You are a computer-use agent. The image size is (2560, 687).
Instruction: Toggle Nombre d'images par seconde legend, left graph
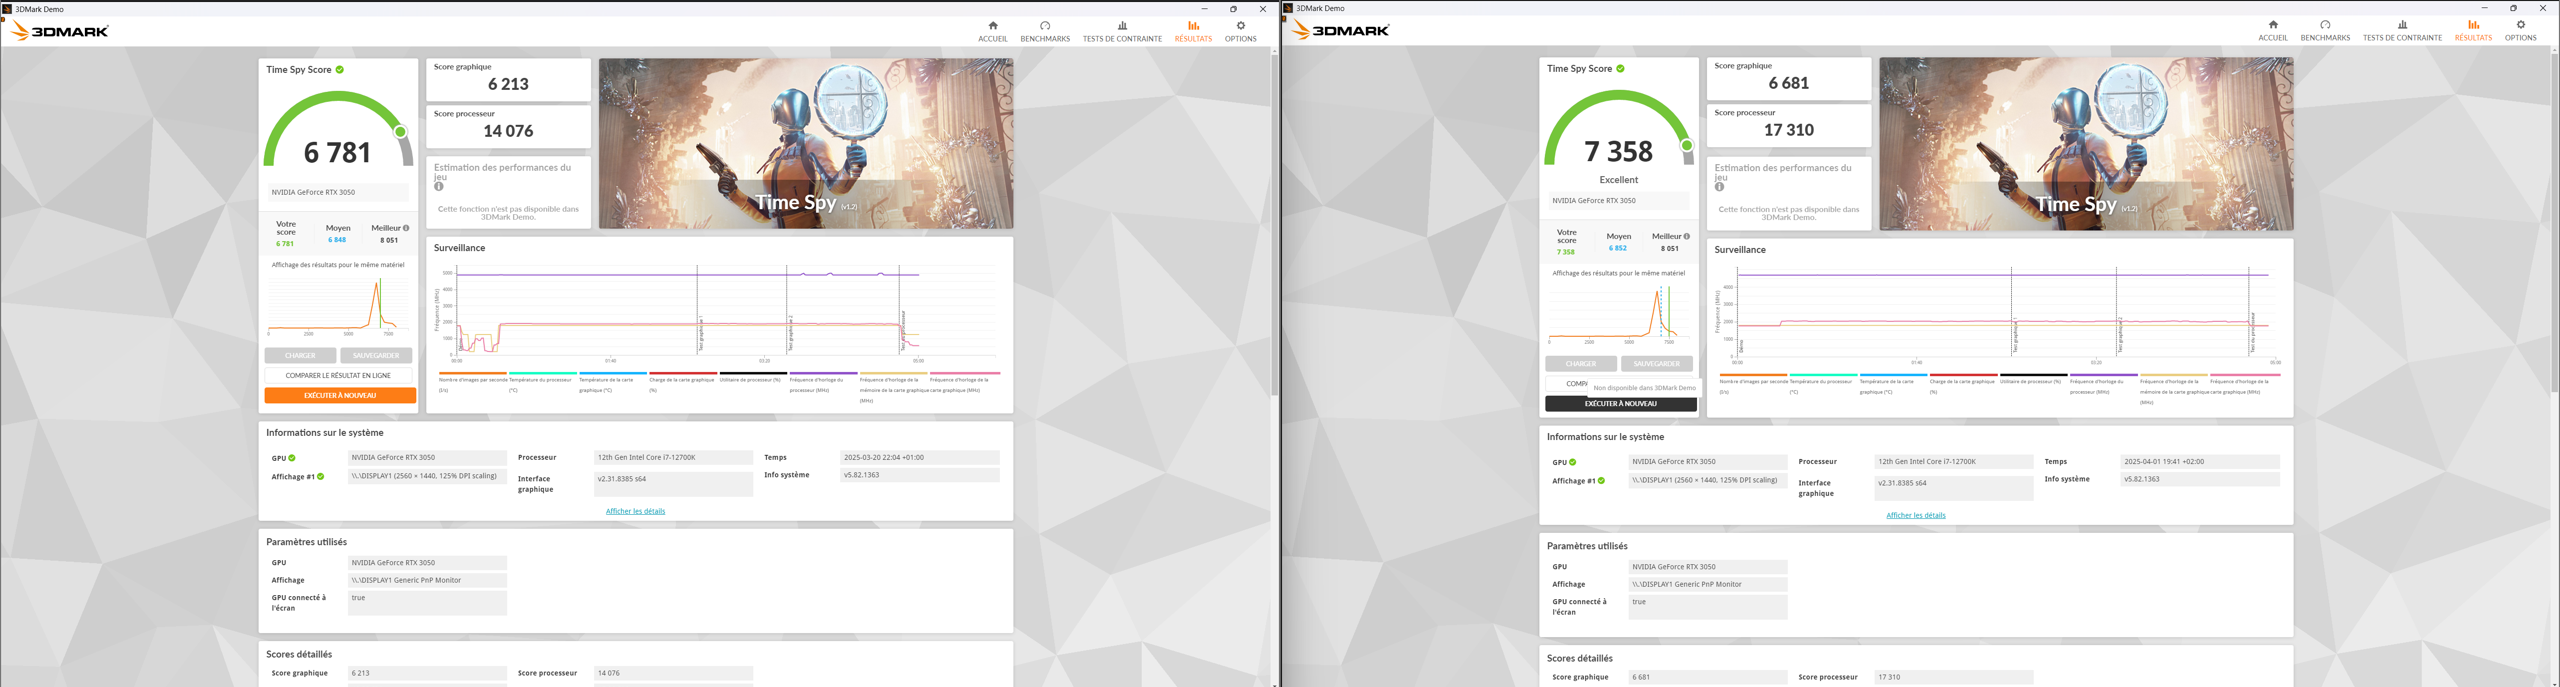(x=473, y=383)
